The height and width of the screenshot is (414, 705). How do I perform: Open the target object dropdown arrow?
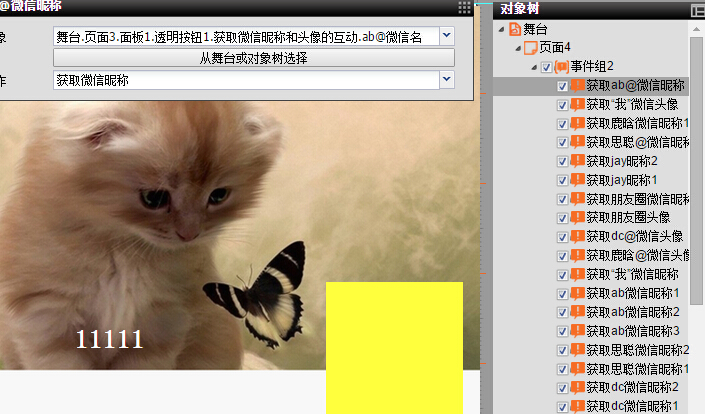coord(446,36)
